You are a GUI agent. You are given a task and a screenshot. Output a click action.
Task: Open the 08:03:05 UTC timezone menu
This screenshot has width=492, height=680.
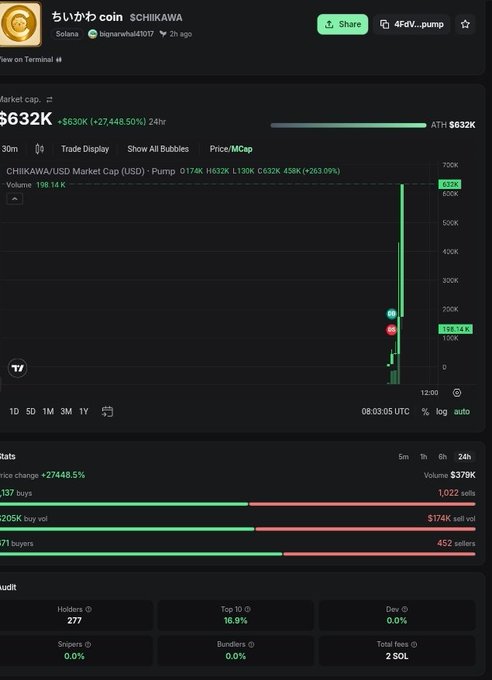[385, 412]
